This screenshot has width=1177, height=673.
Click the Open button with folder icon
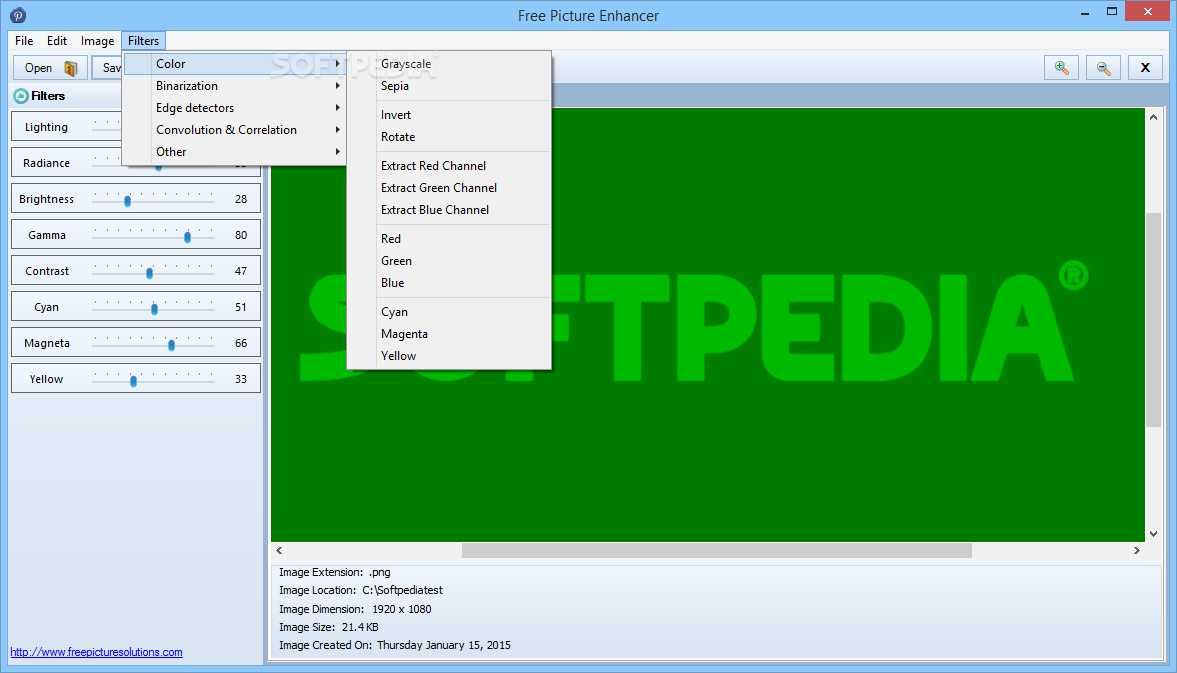50,68
